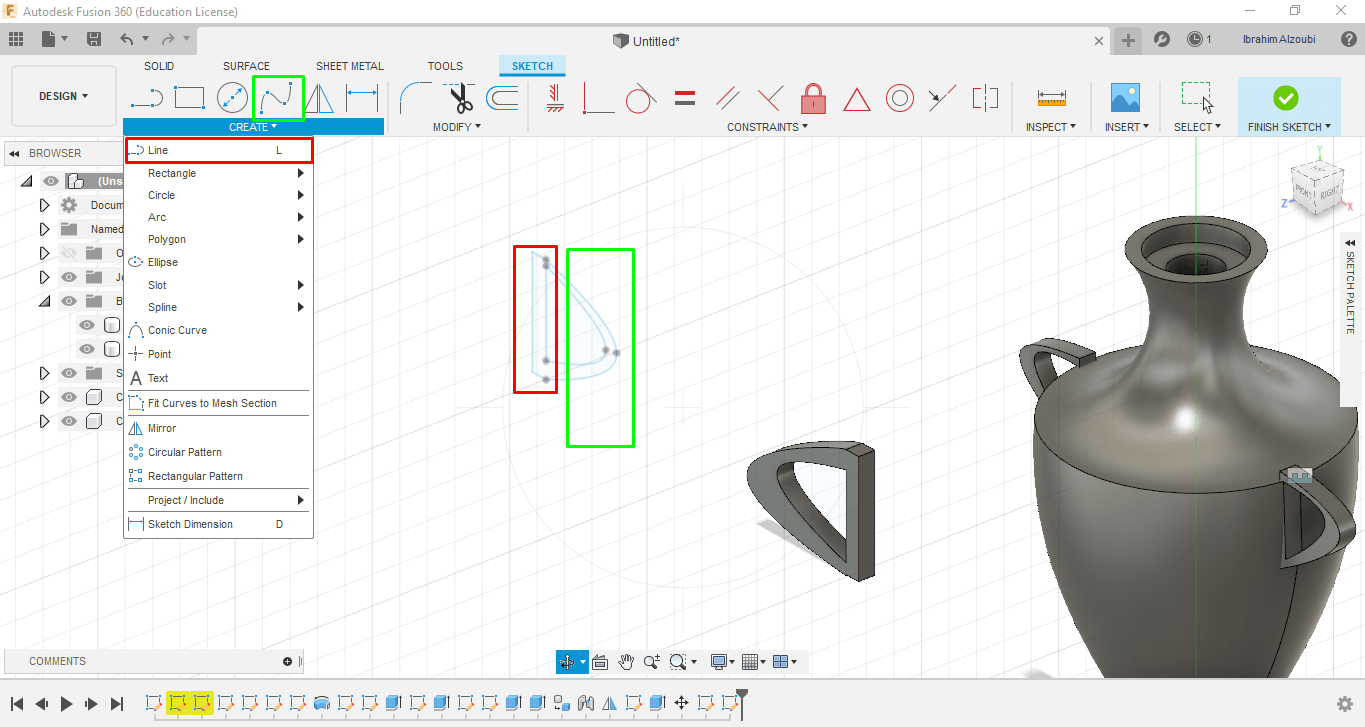
Task: Open the Ibrahim Alzoubi account menu
Action: pyautogui.click(x=1279, y=39)
